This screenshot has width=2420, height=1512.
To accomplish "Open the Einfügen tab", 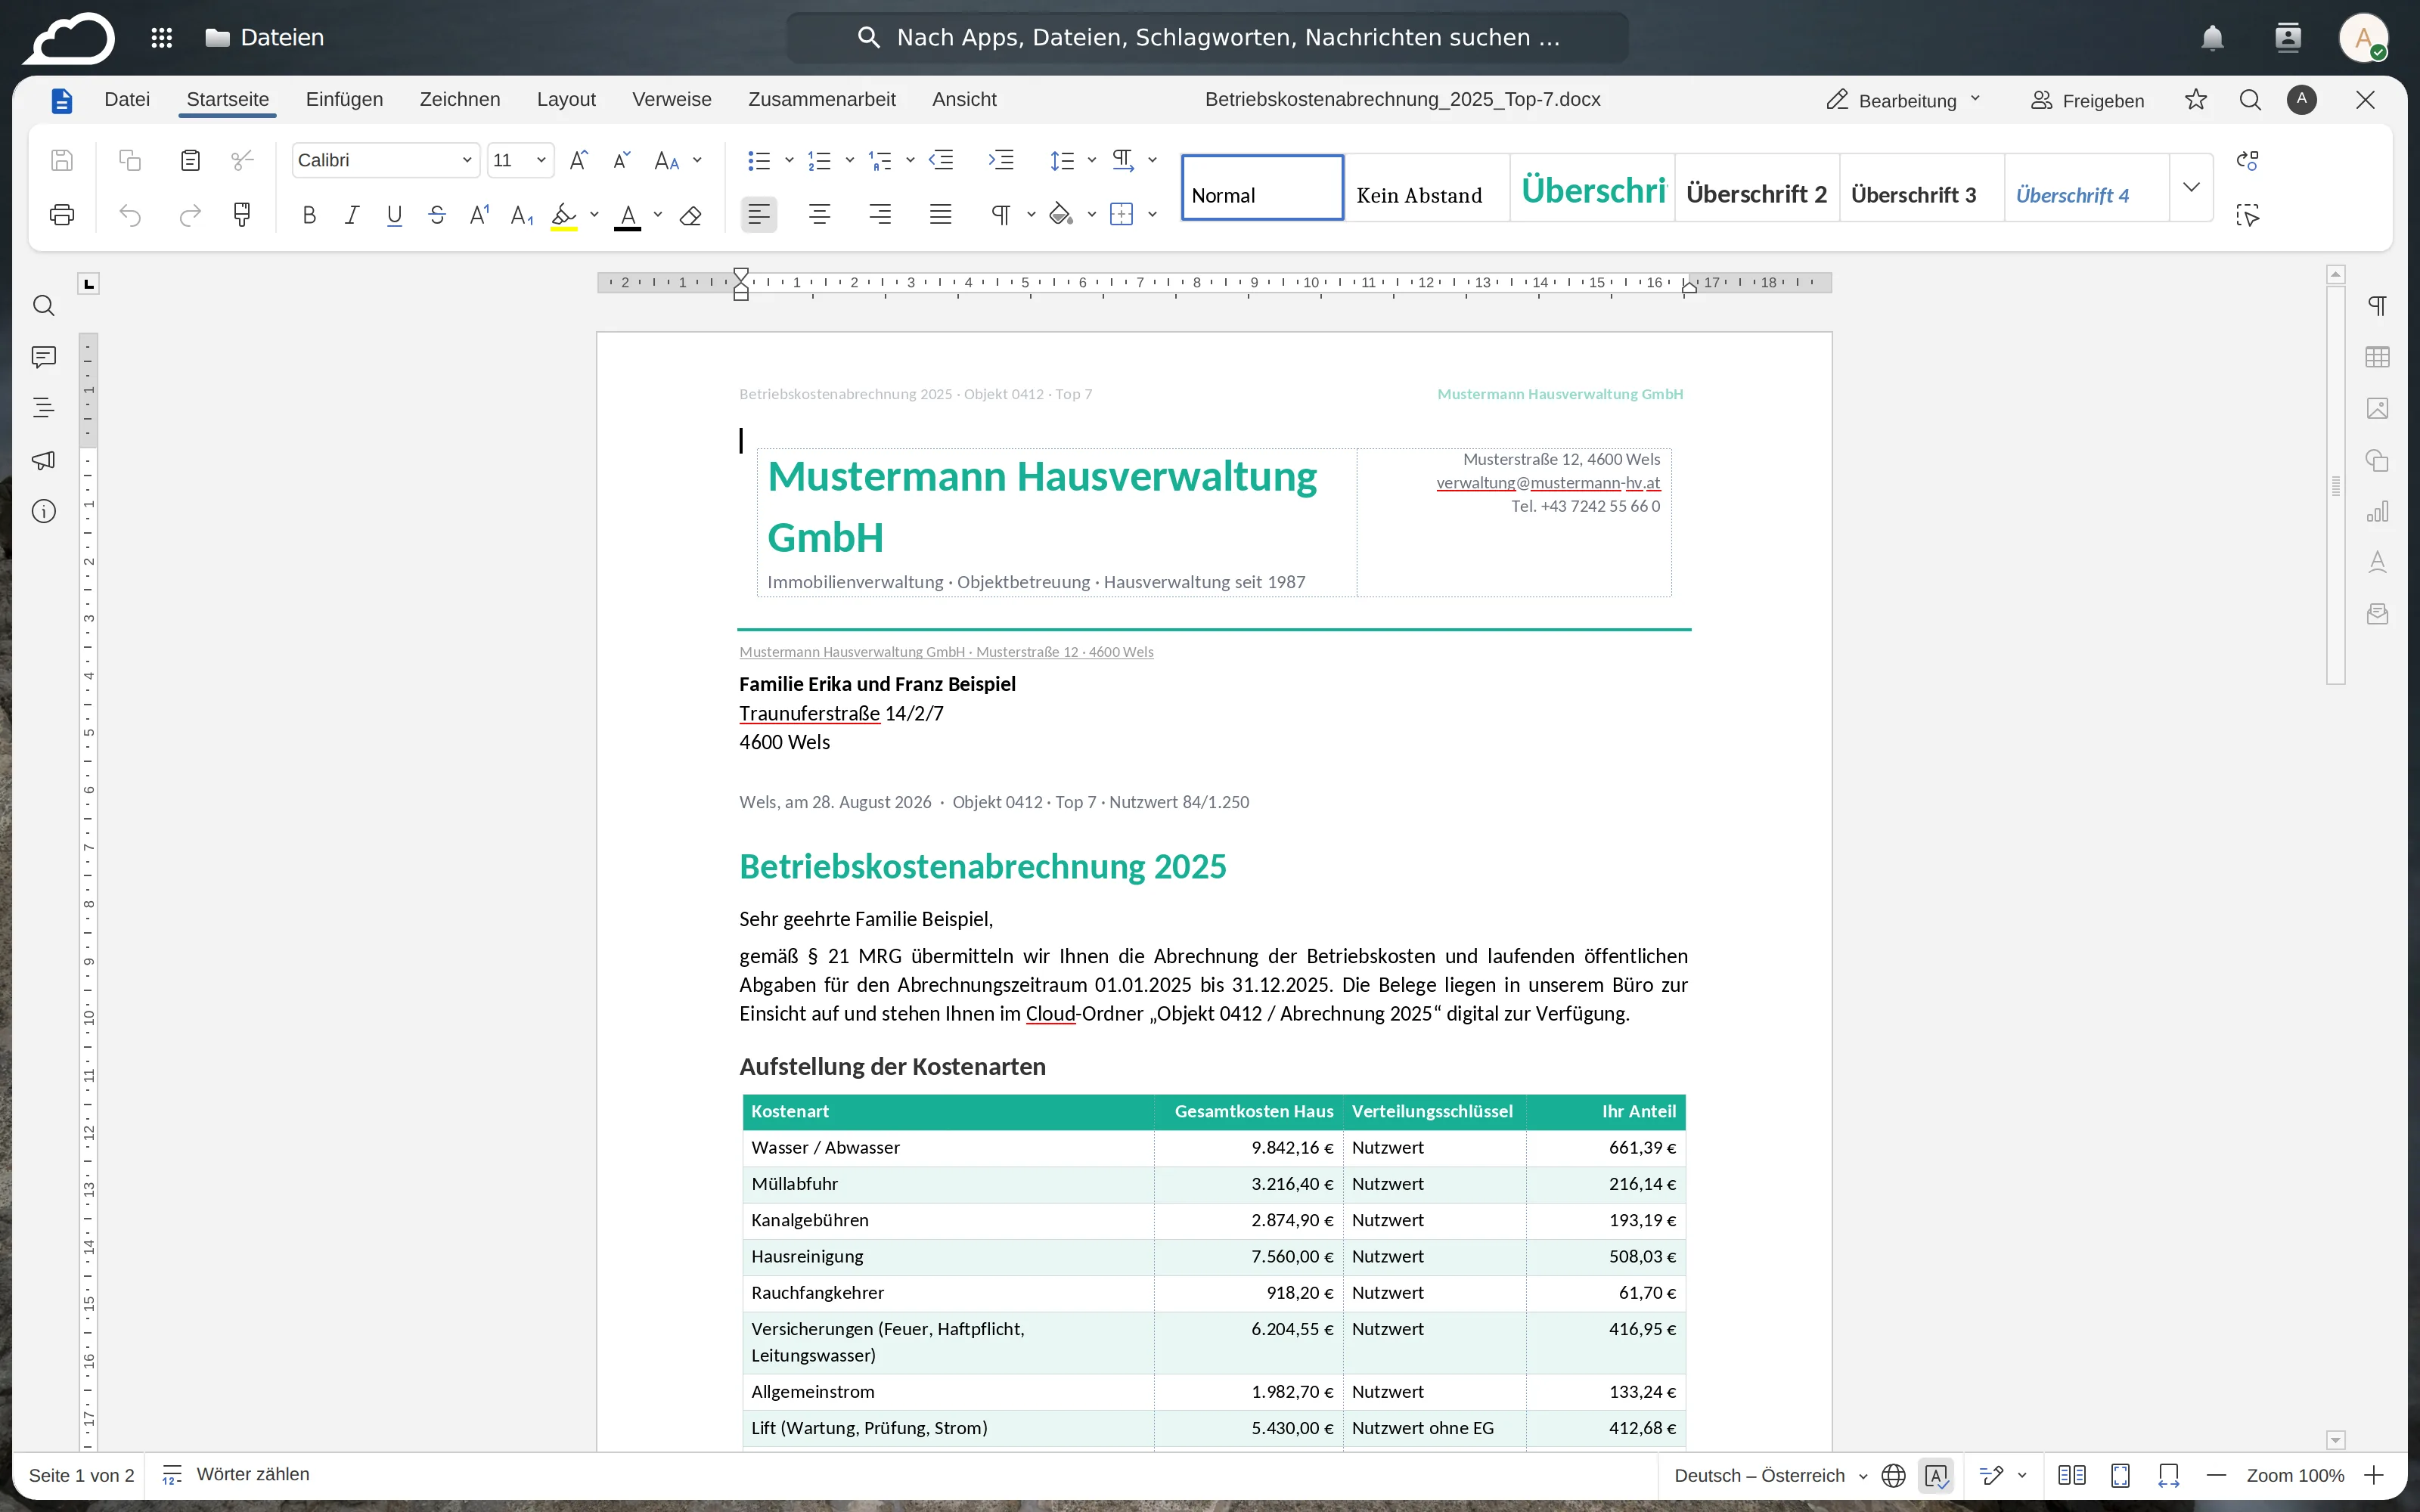I will [x=344, y=99].
